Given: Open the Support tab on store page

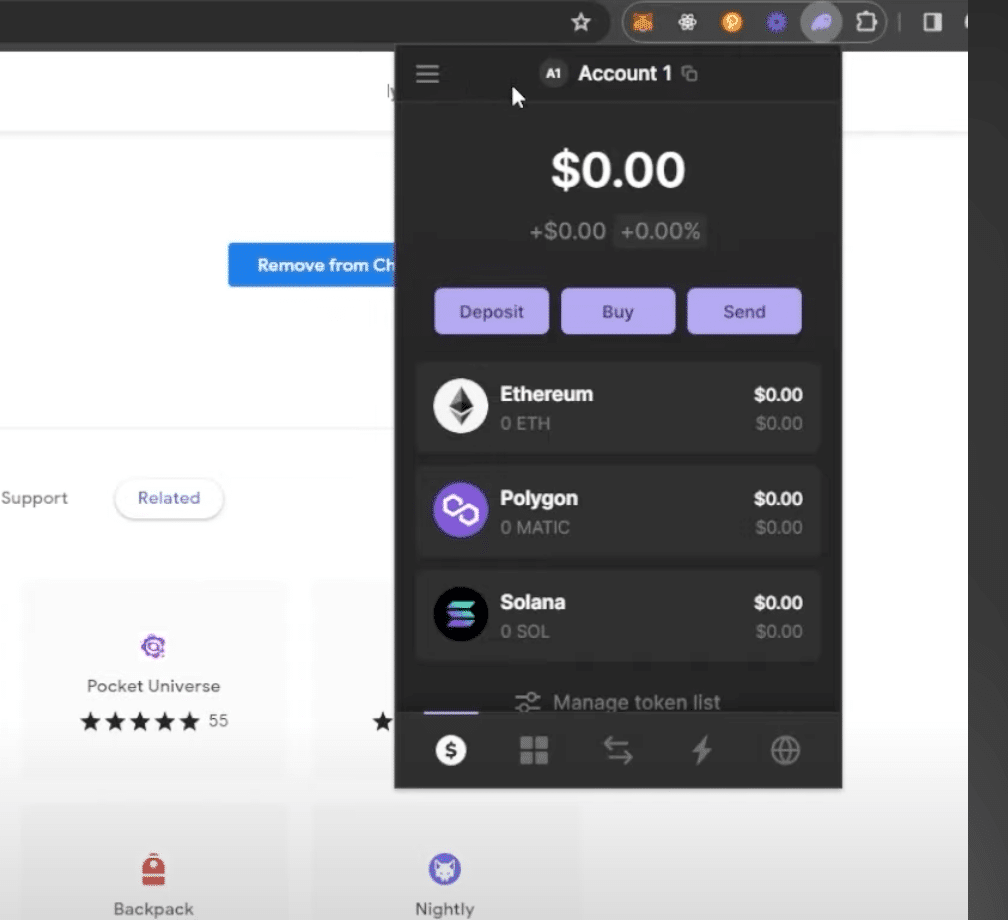Looking at the screenshot, I should (x=34, y=498).
